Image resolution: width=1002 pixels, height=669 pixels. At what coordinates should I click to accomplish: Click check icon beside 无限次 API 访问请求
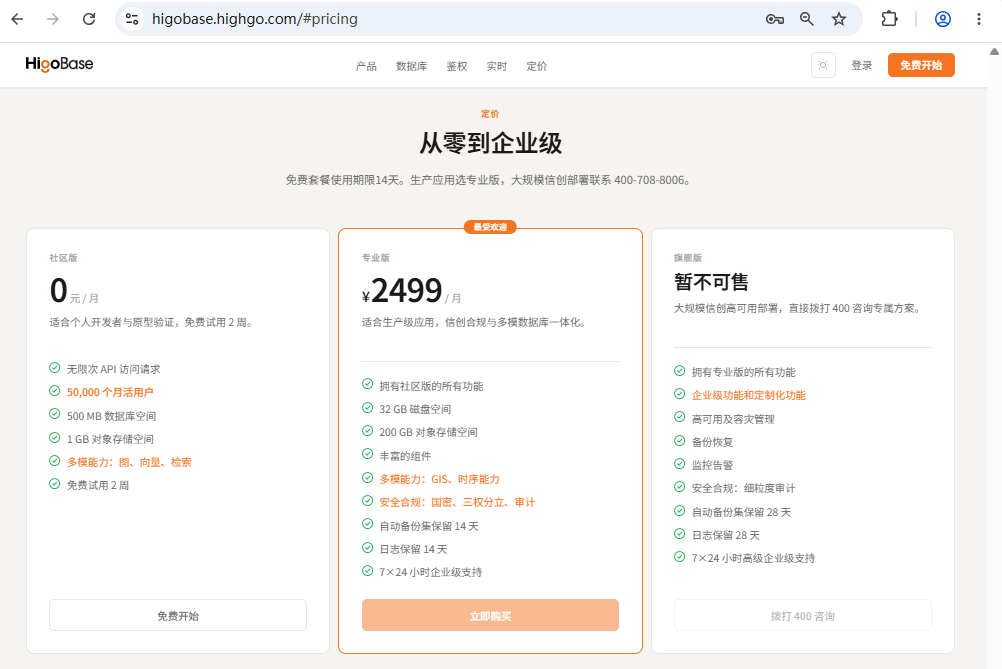click(54, 367)
